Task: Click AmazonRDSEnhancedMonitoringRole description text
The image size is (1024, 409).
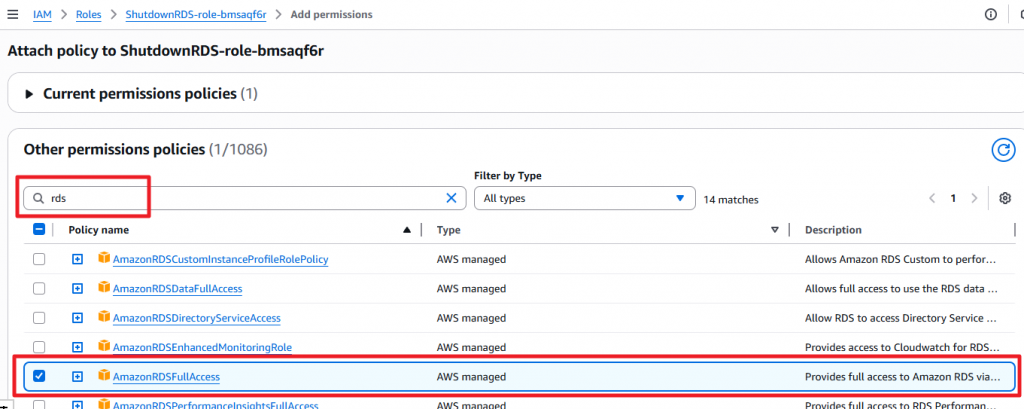Action: pos(901,348)
